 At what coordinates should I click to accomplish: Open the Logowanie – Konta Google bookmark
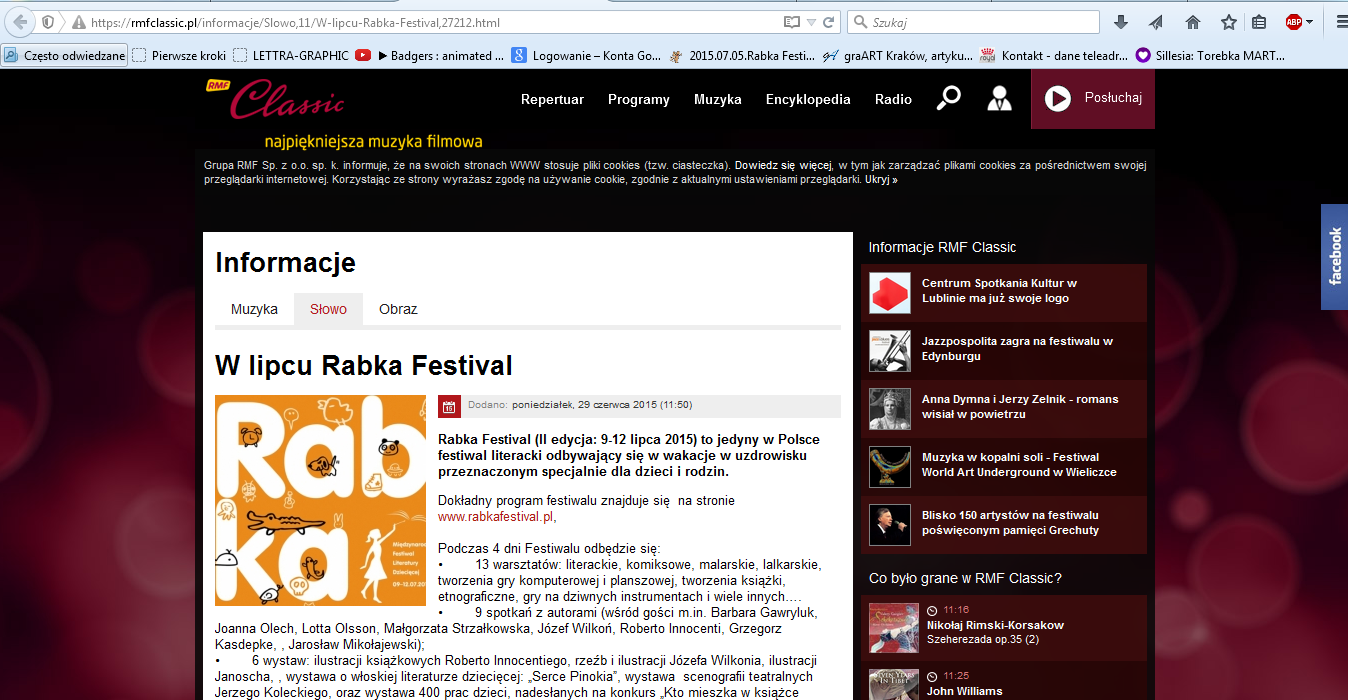tap(586, 56)
